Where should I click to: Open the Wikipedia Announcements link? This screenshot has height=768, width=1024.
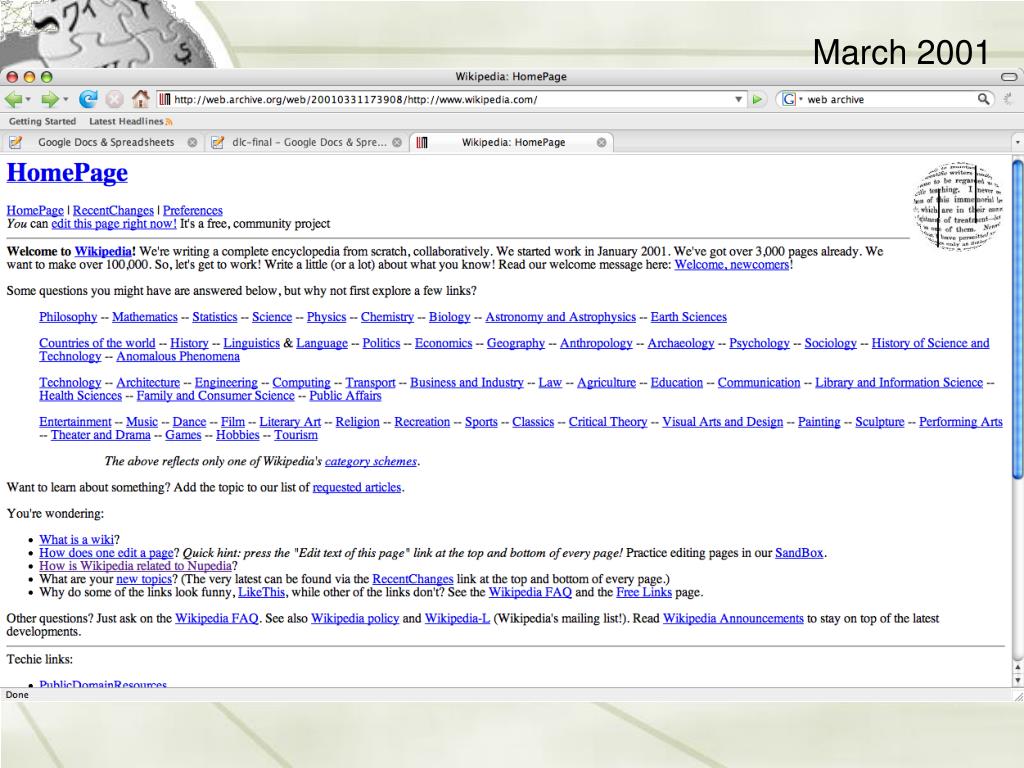[733, 618]
